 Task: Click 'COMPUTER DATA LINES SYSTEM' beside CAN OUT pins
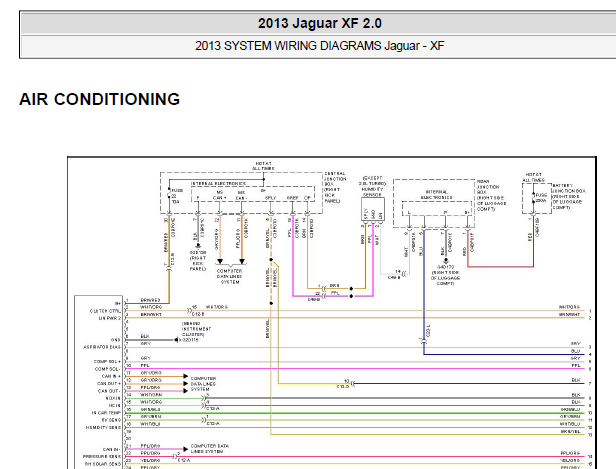[x=203, y=384]
